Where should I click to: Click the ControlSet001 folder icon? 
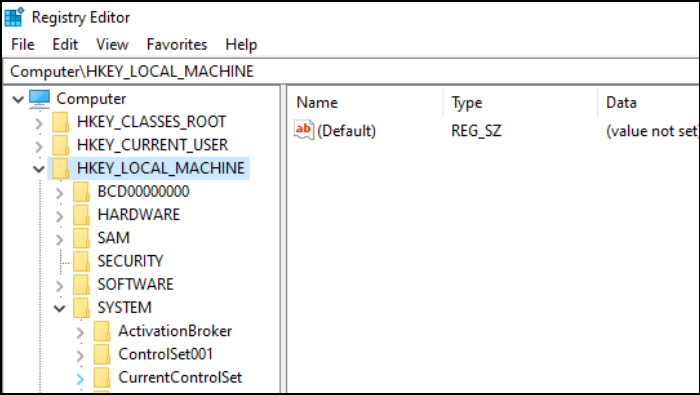pos(102,354)
